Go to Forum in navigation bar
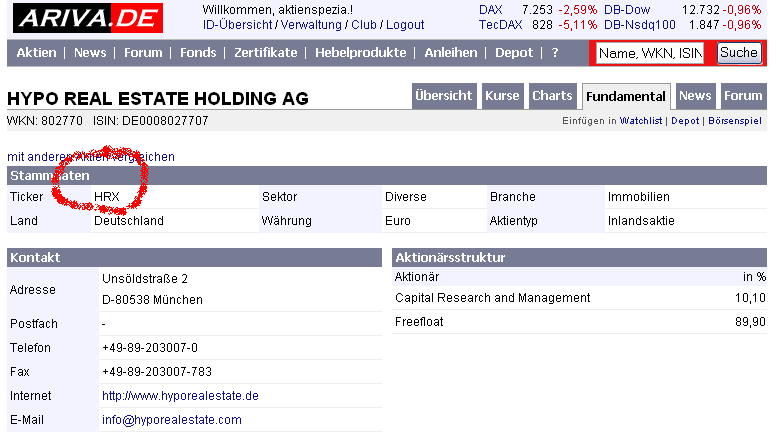The width and height of the screenshot is (776, 436). (x=143, y=53)
